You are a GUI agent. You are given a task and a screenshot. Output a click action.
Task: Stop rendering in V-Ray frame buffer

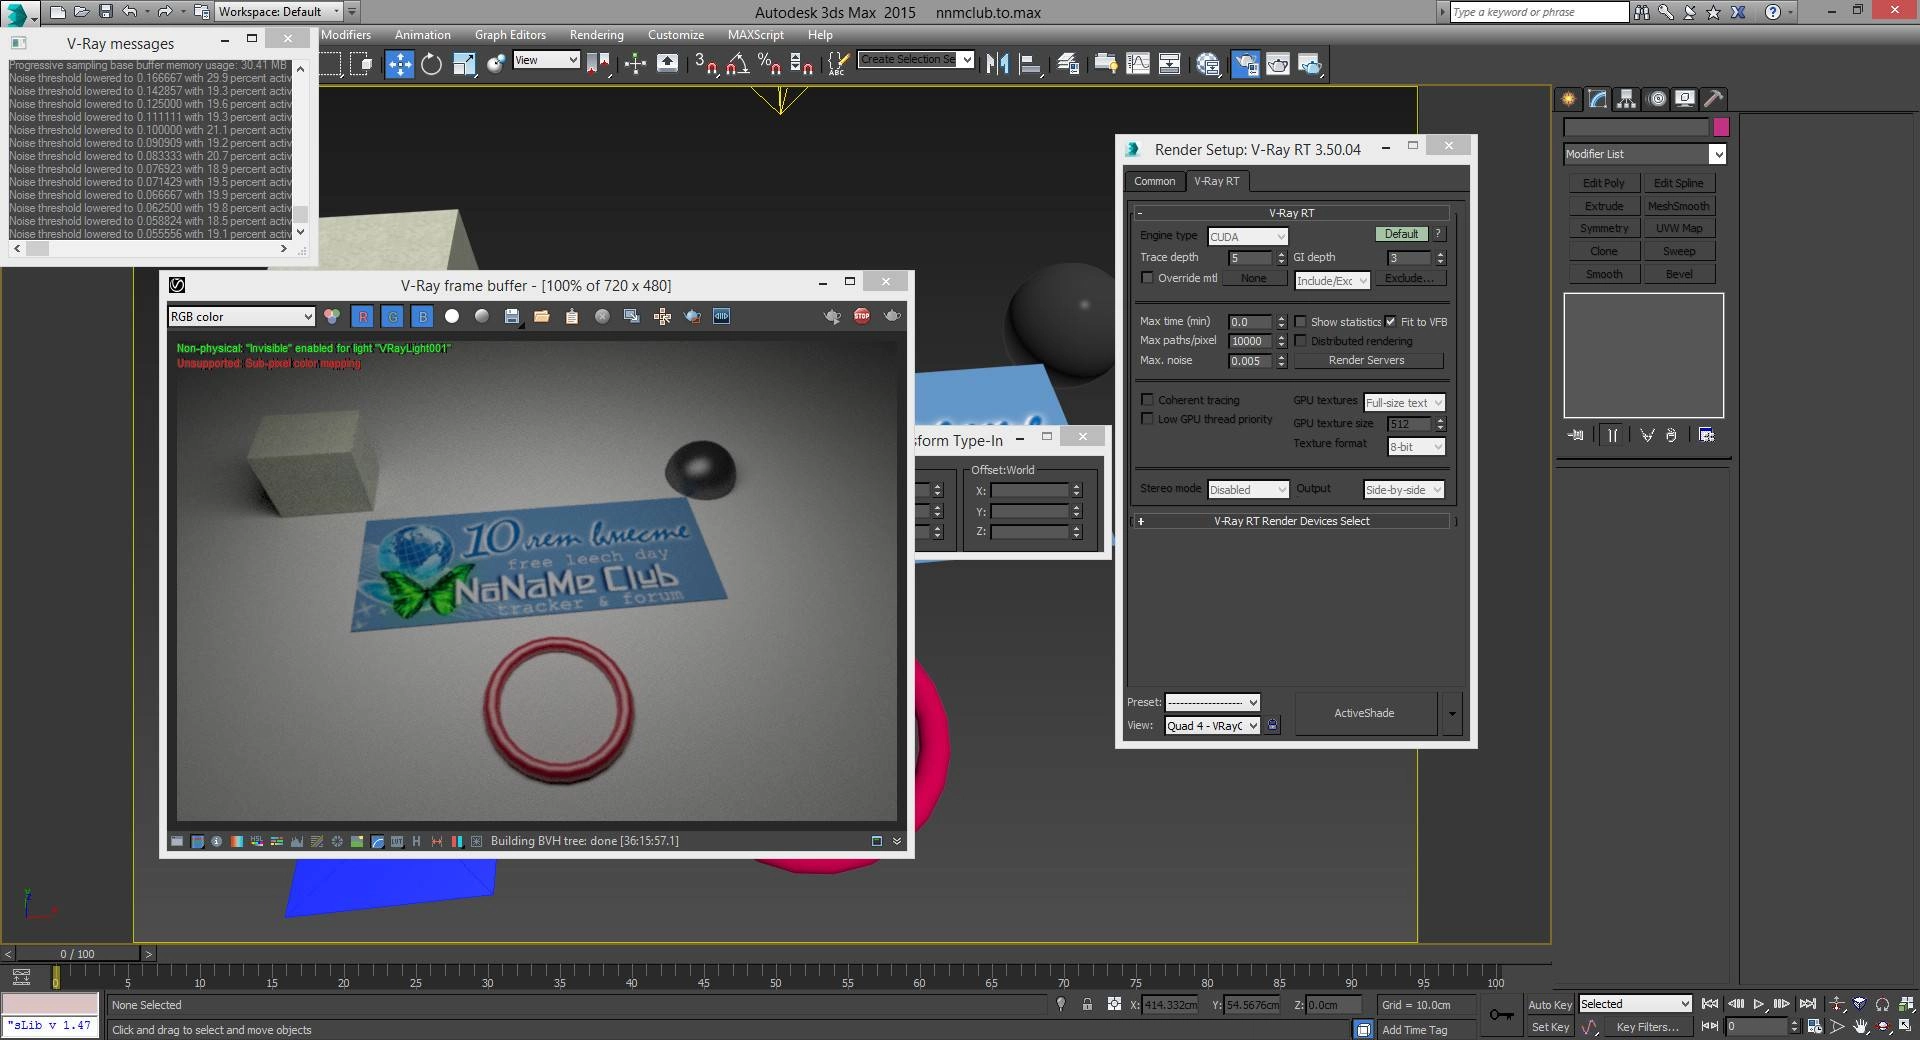[x=862, y=316]
